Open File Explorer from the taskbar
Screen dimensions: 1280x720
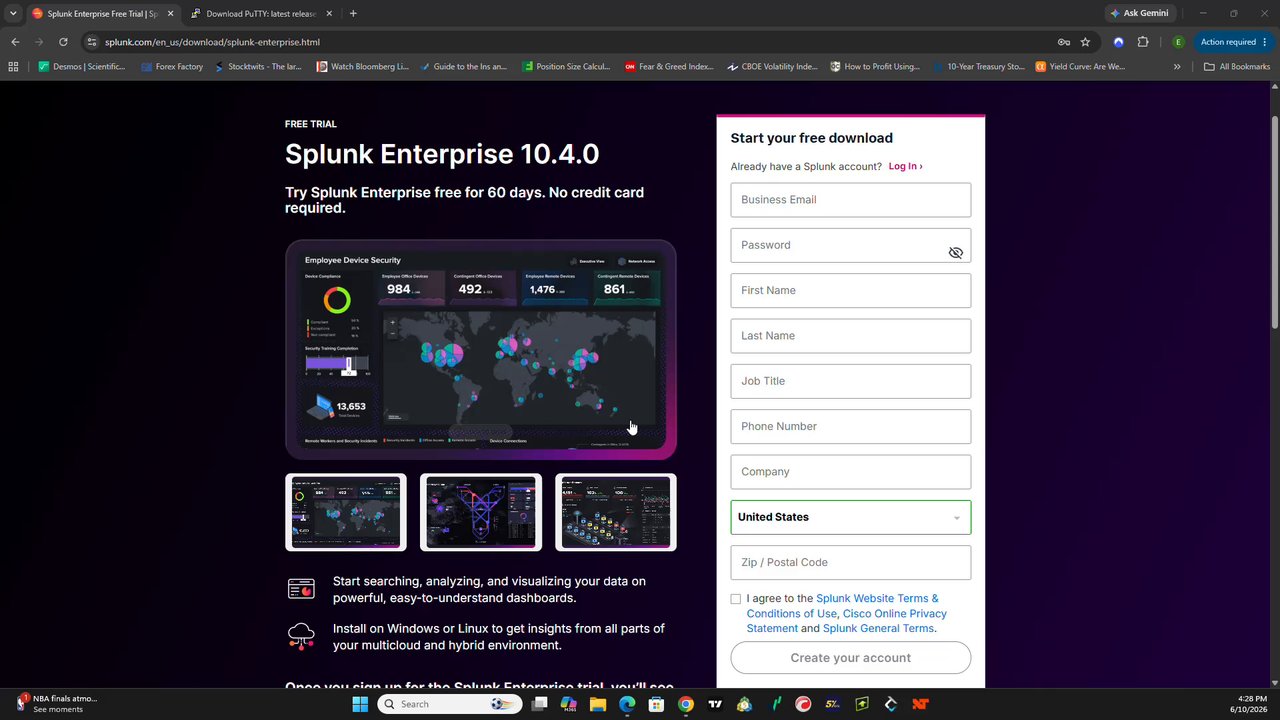coord(598,704)
